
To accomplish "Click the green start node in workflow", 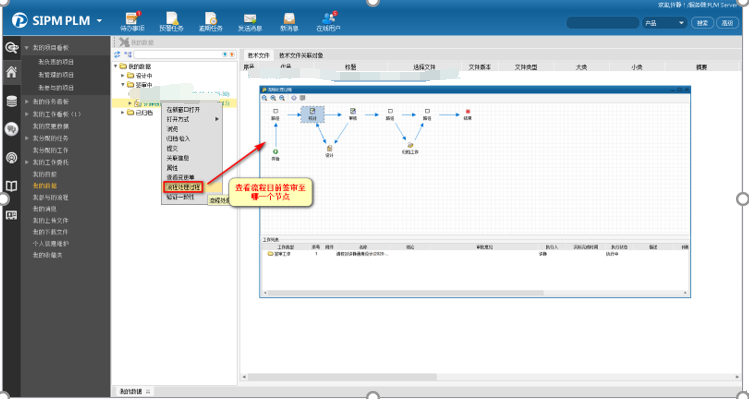I will (276, 151).
